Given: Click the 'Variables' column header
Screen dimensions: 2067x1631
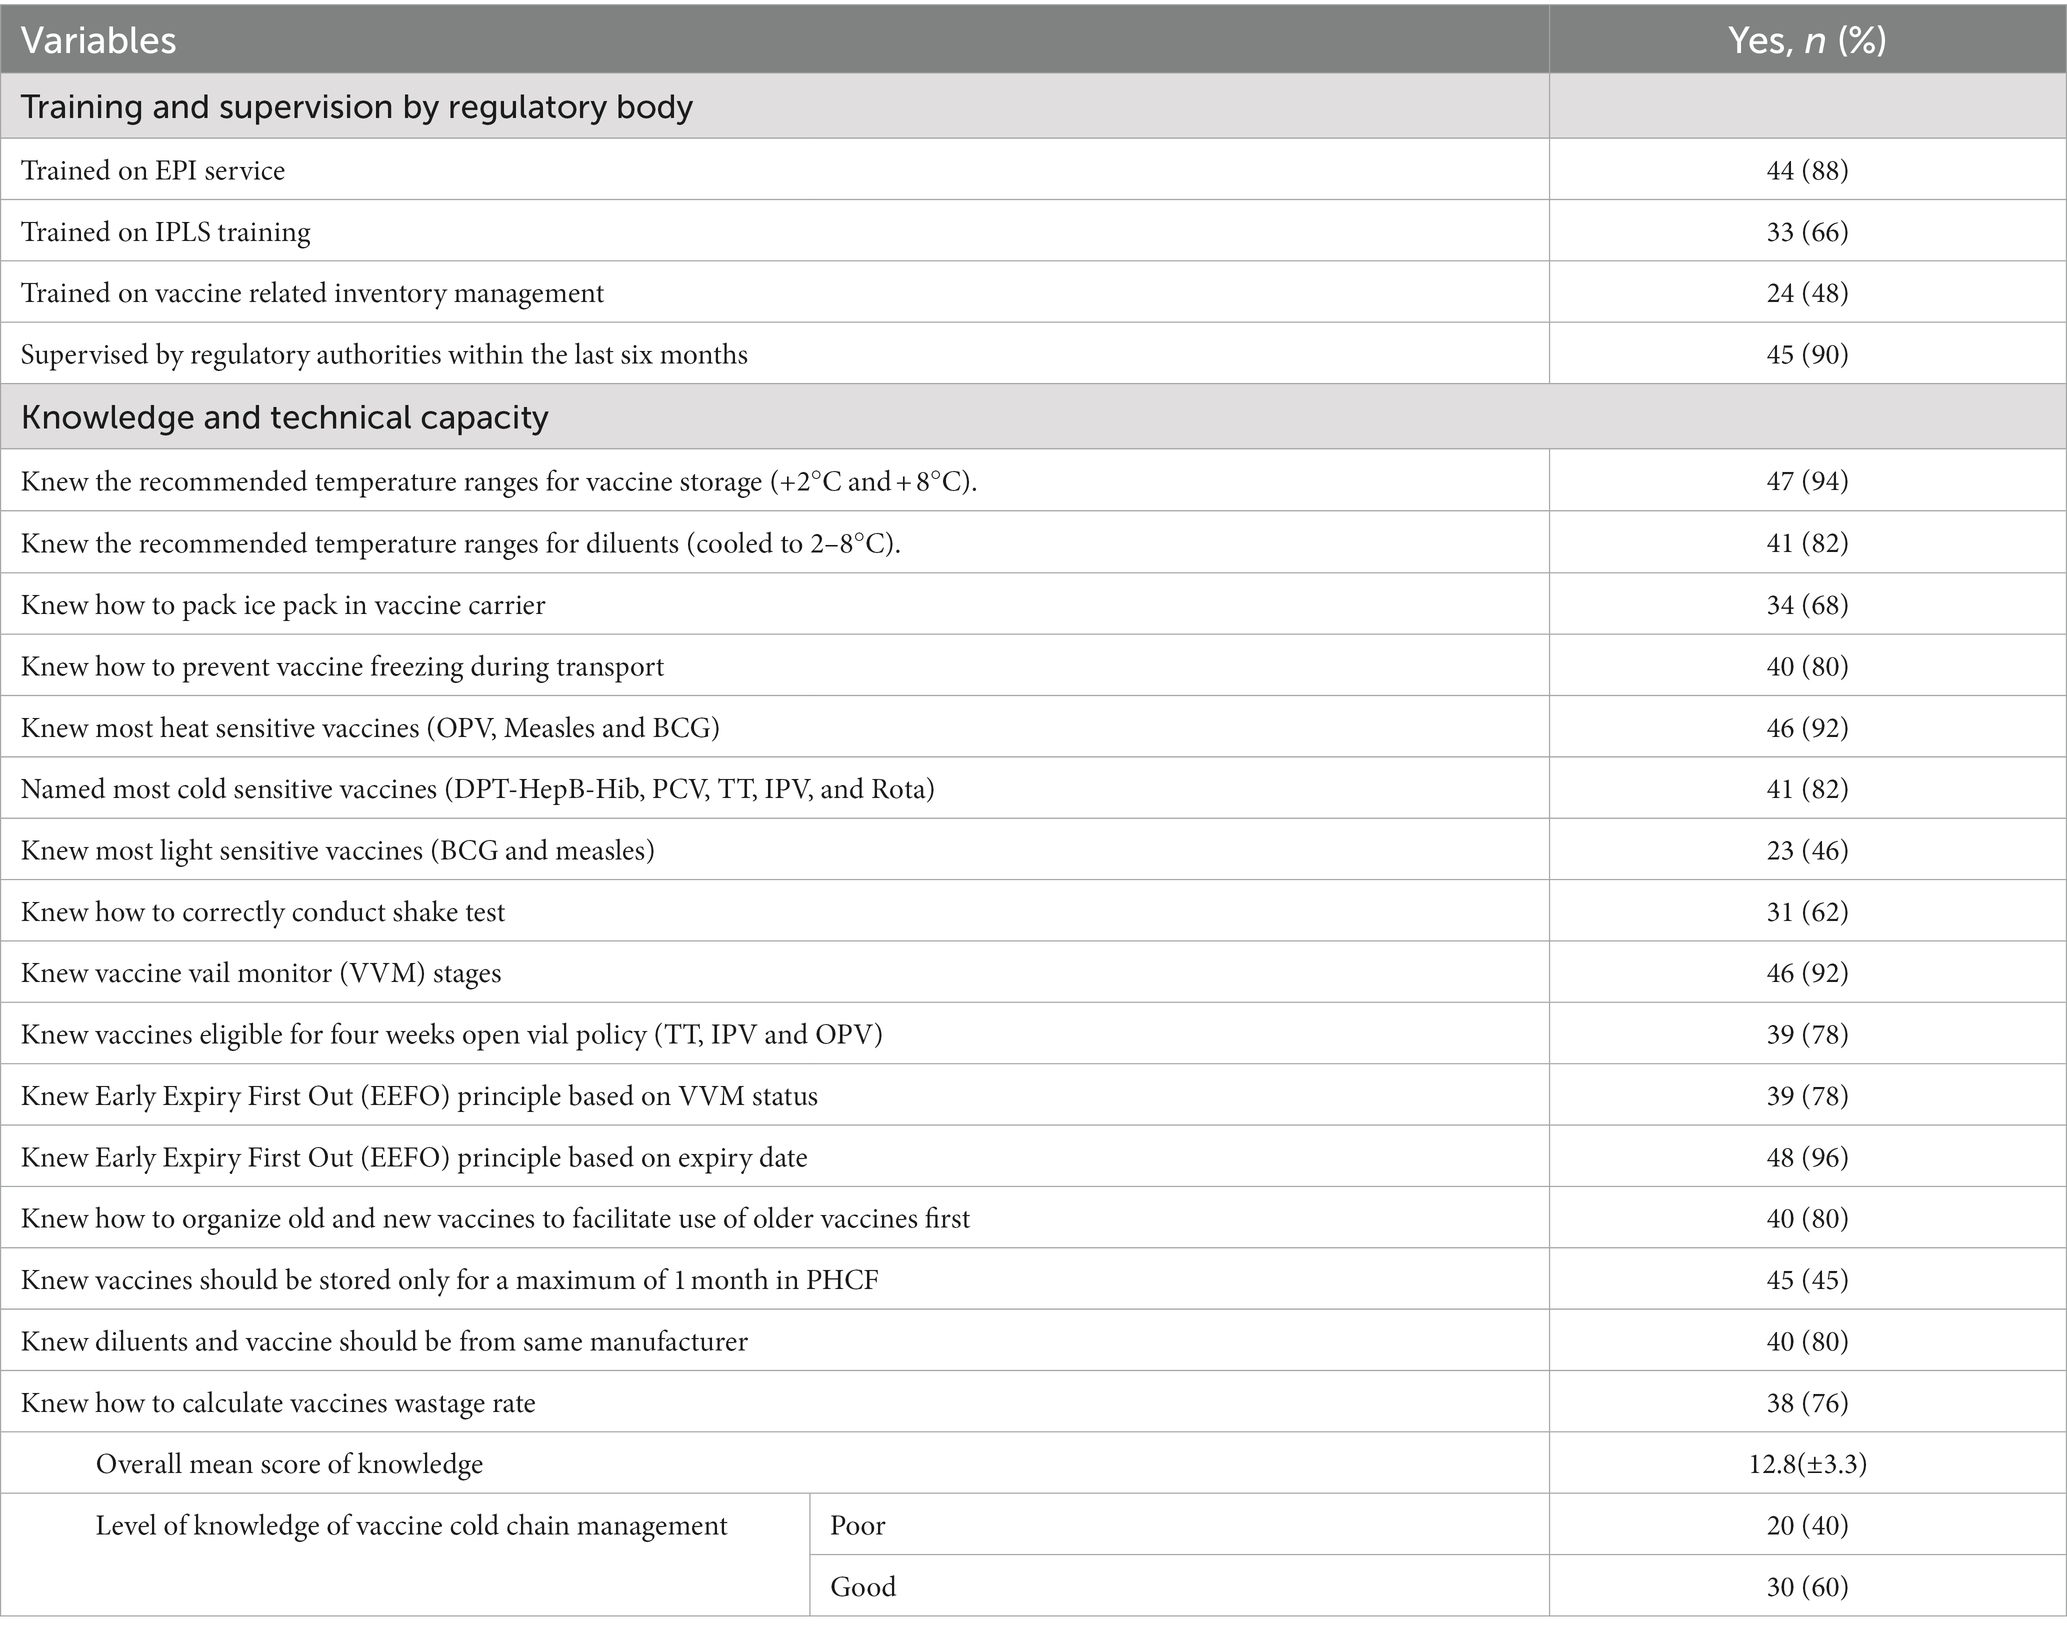Looking at the screenshot, I should click(98, 40).
